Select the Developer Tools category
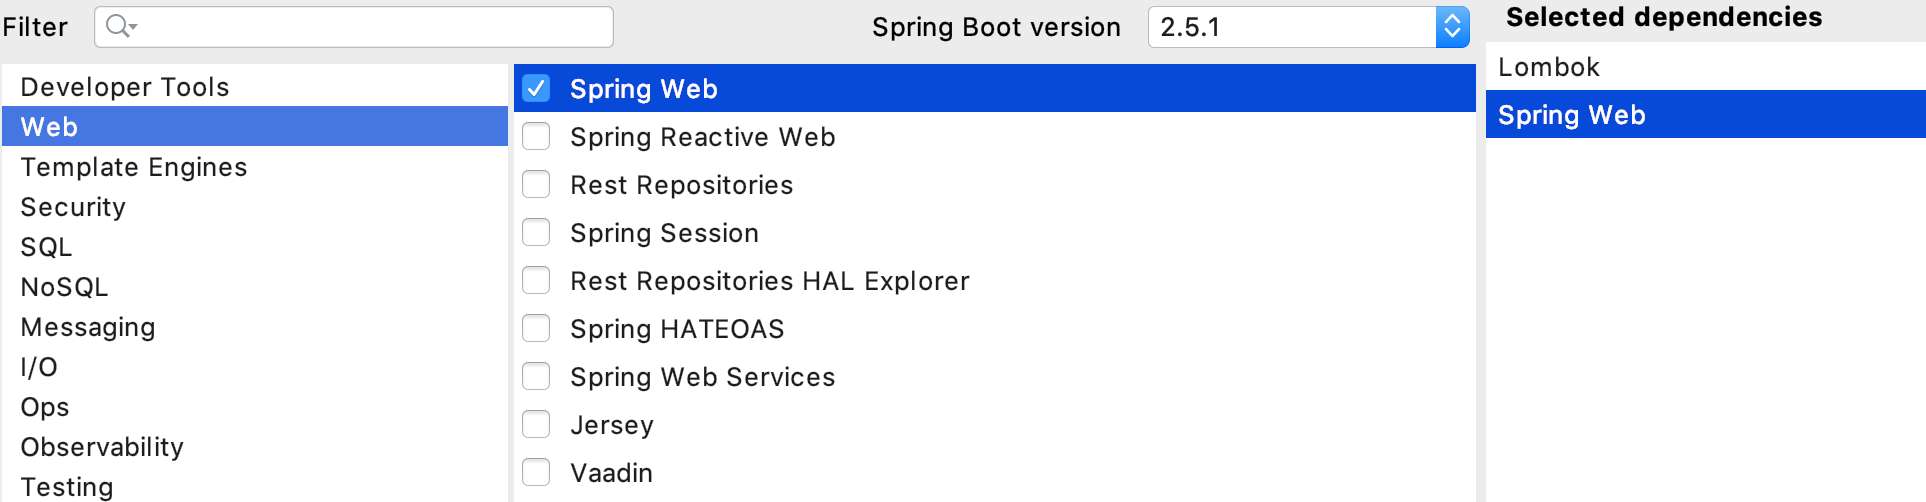The width and height of the screenshot is (1926, 502). coord(125,87)
